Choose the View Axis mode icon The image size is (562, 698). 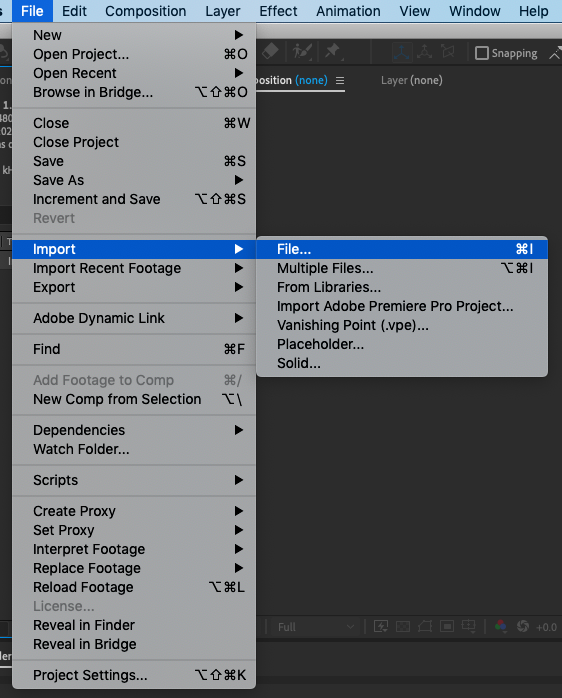tap(448, 52)
